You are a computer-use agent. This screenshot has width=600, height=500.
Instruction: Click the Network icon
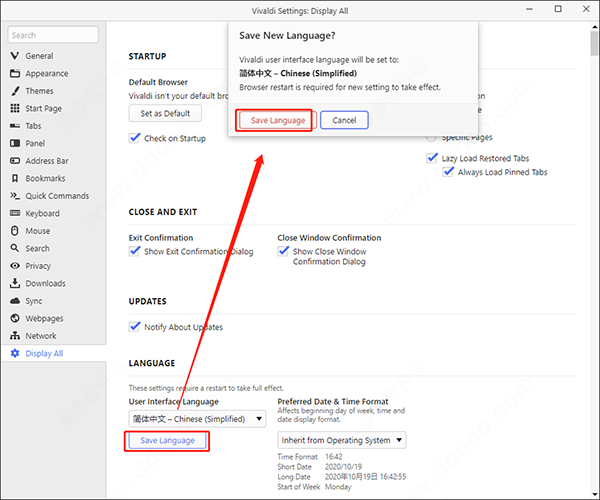(15, 336)
